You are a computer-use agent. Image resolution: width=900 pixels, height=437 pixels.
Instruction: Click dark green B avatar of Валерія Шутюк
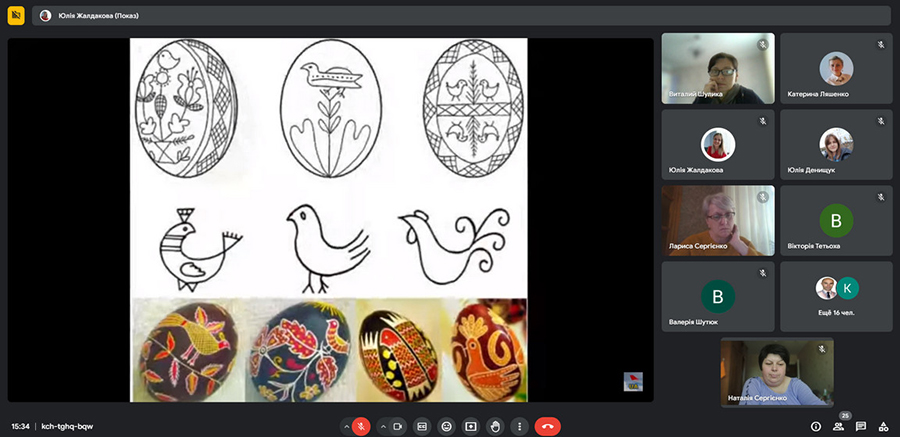(718, 297)
